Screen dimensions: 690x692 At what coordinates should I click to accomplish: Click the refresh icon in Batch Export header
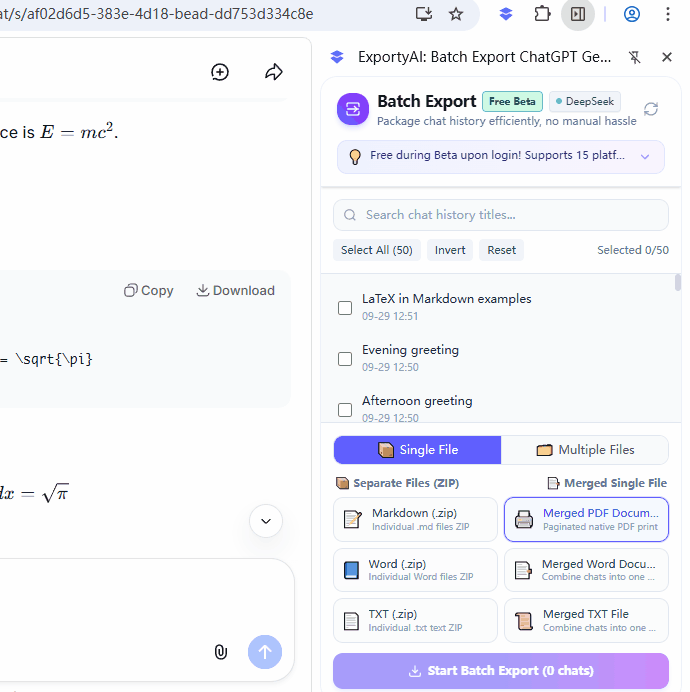[651, 109]
